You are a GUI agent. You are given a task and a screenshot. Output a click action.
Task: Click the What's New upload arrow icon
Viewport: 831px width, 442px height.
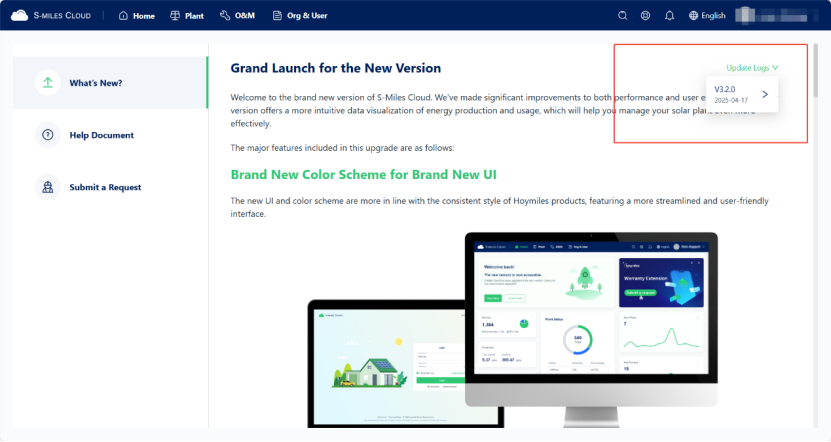pos(48,83)
